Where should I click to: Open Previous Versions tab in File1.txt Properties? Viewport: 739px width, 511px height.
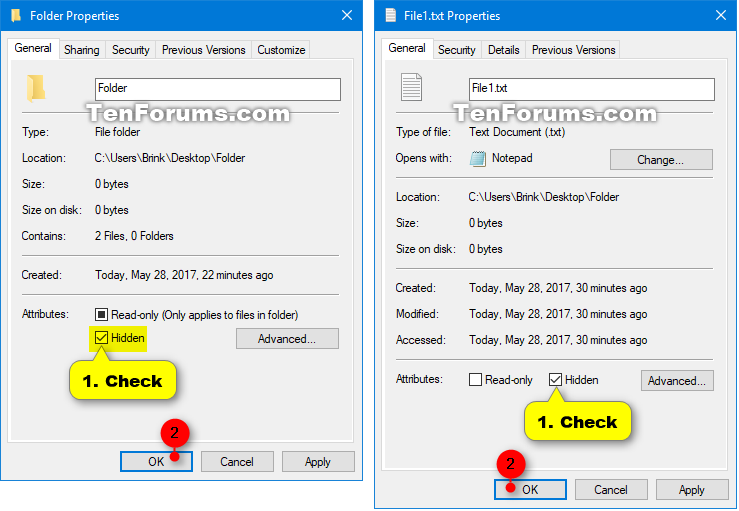click(573, 50)
